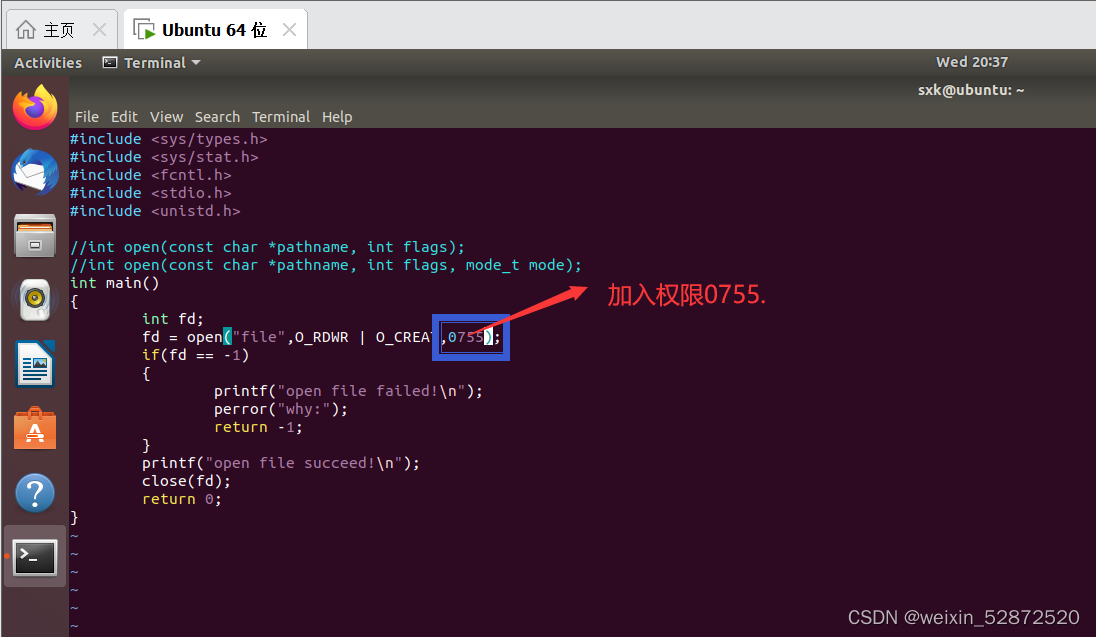
Task: Click the "file" string in open call
Action: pos(259,337)
